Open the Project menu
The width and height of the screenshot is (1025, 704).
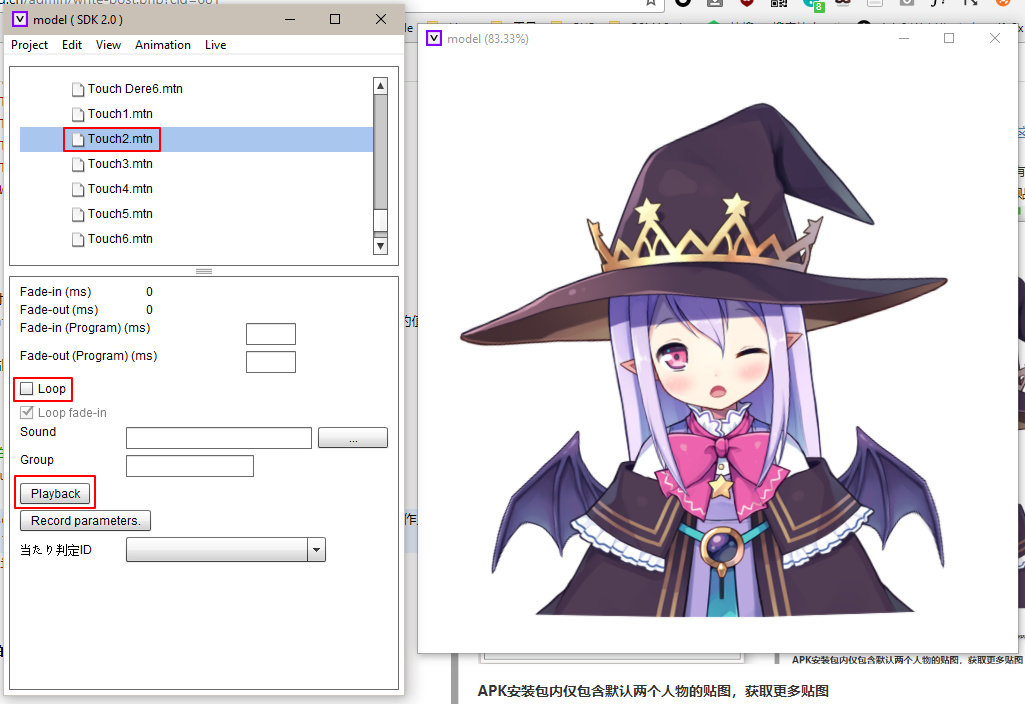[x=29, y=44]
